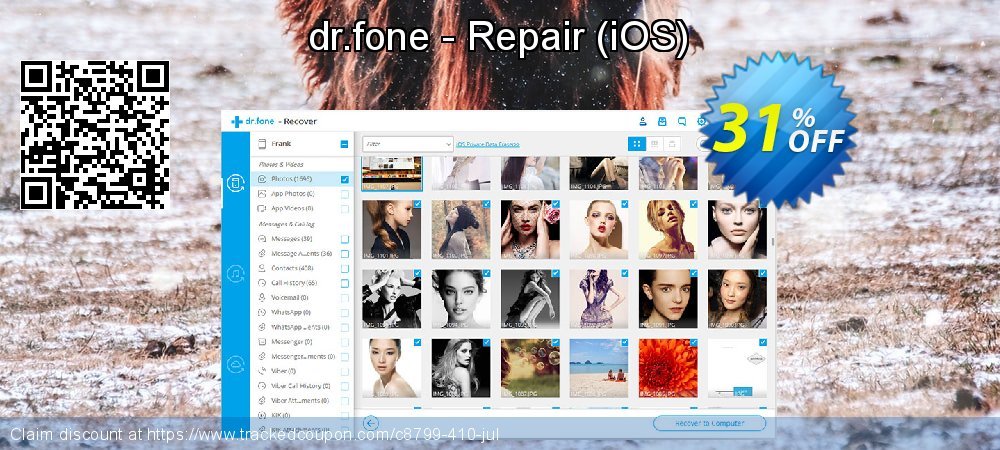1000x450 pixels.
Task: Open the girl with ponytail thumbnail
Action: pyautogui.click(x=392, y=229)
